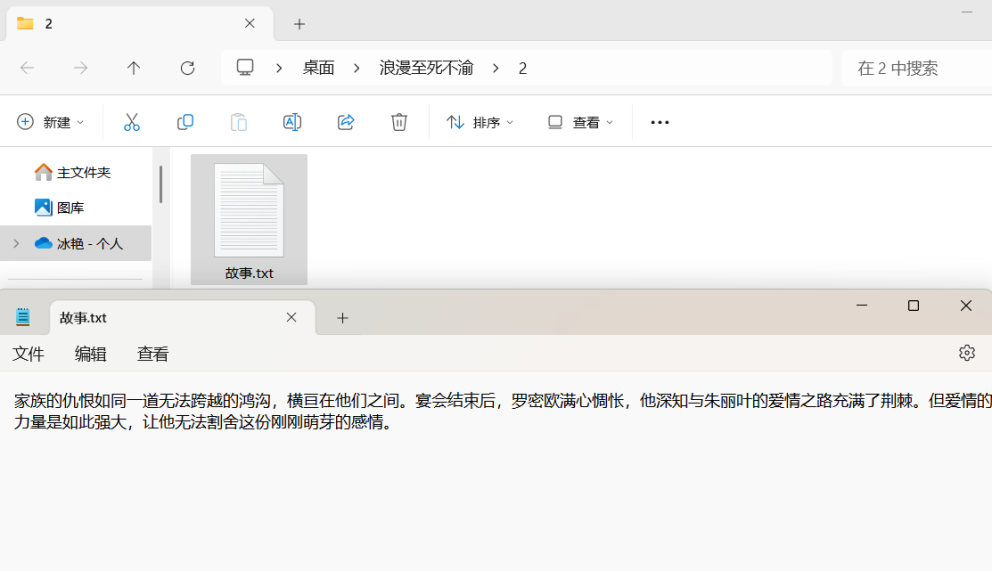Open Notepad settings gear icon
Image resolution: width=992 pixels, height=572 pixels.
click(967, 353)
